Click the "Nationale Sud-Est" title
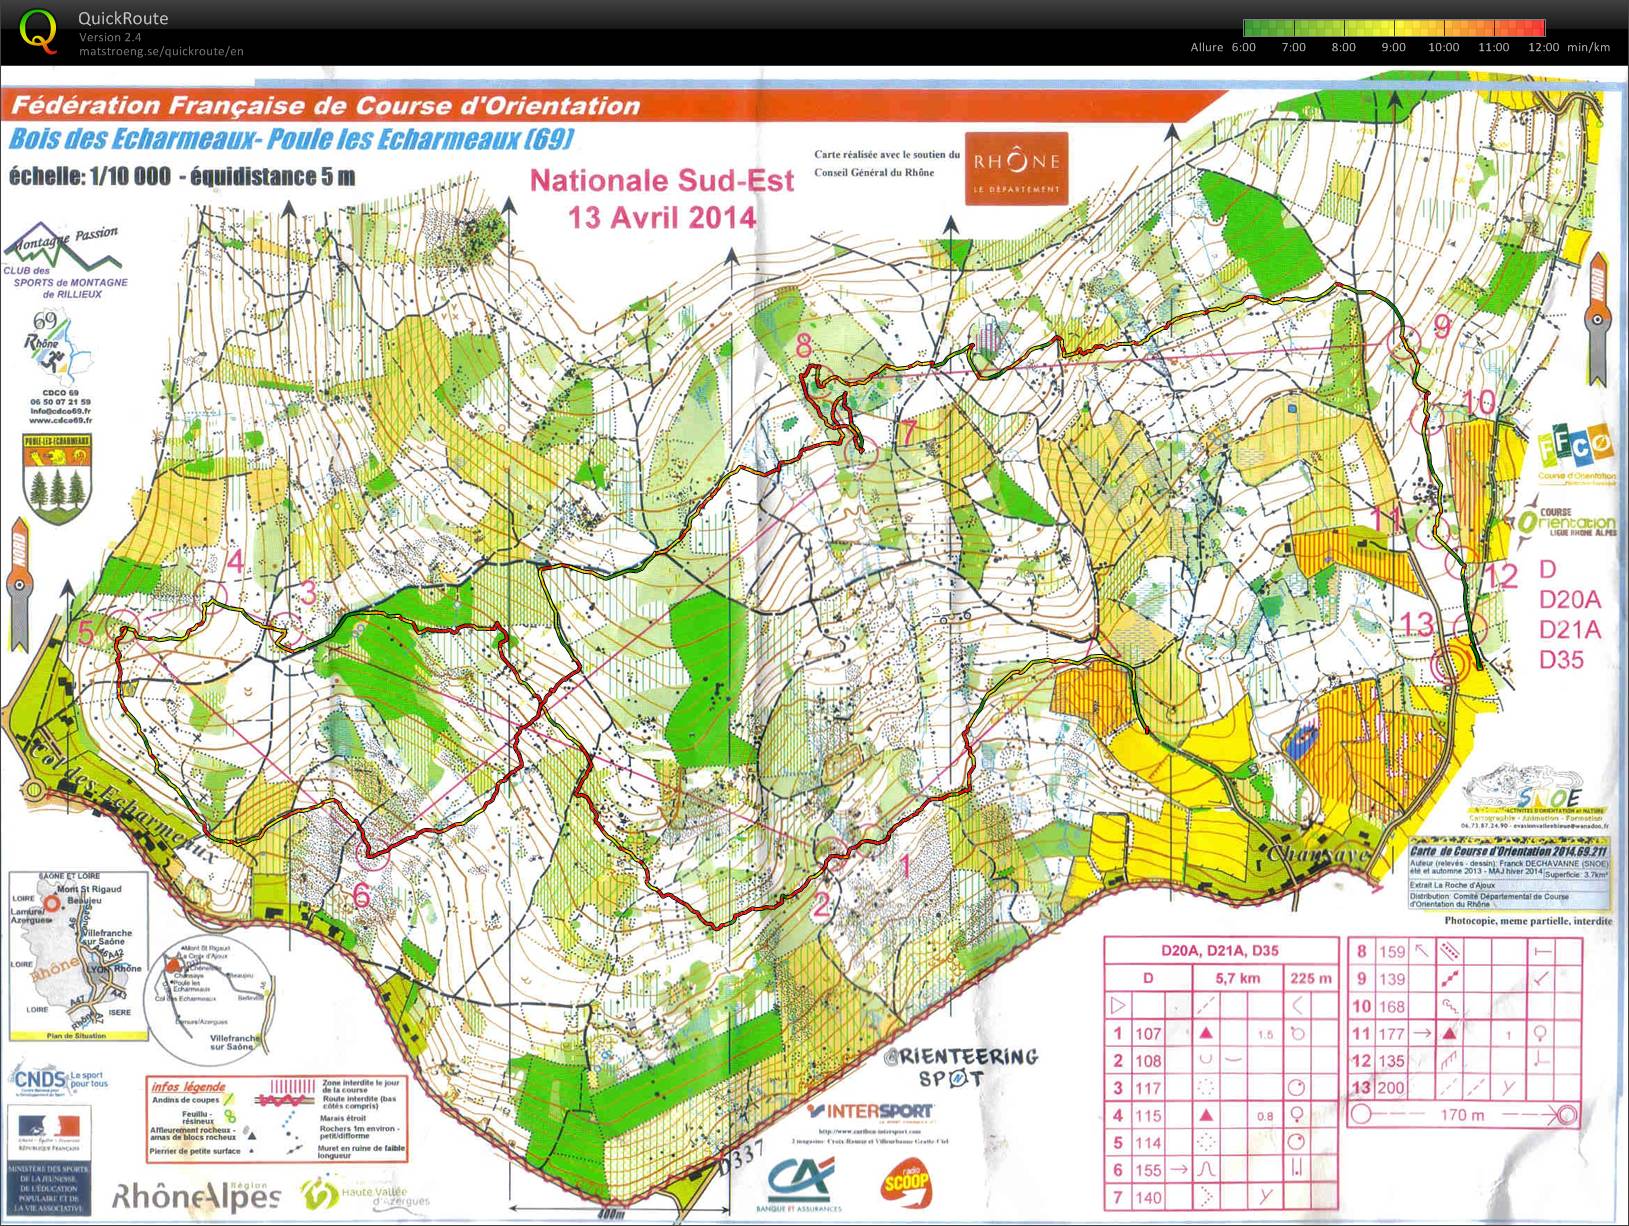The height and width of the screenshot is (1226, 1629). (x=662, y=180)
